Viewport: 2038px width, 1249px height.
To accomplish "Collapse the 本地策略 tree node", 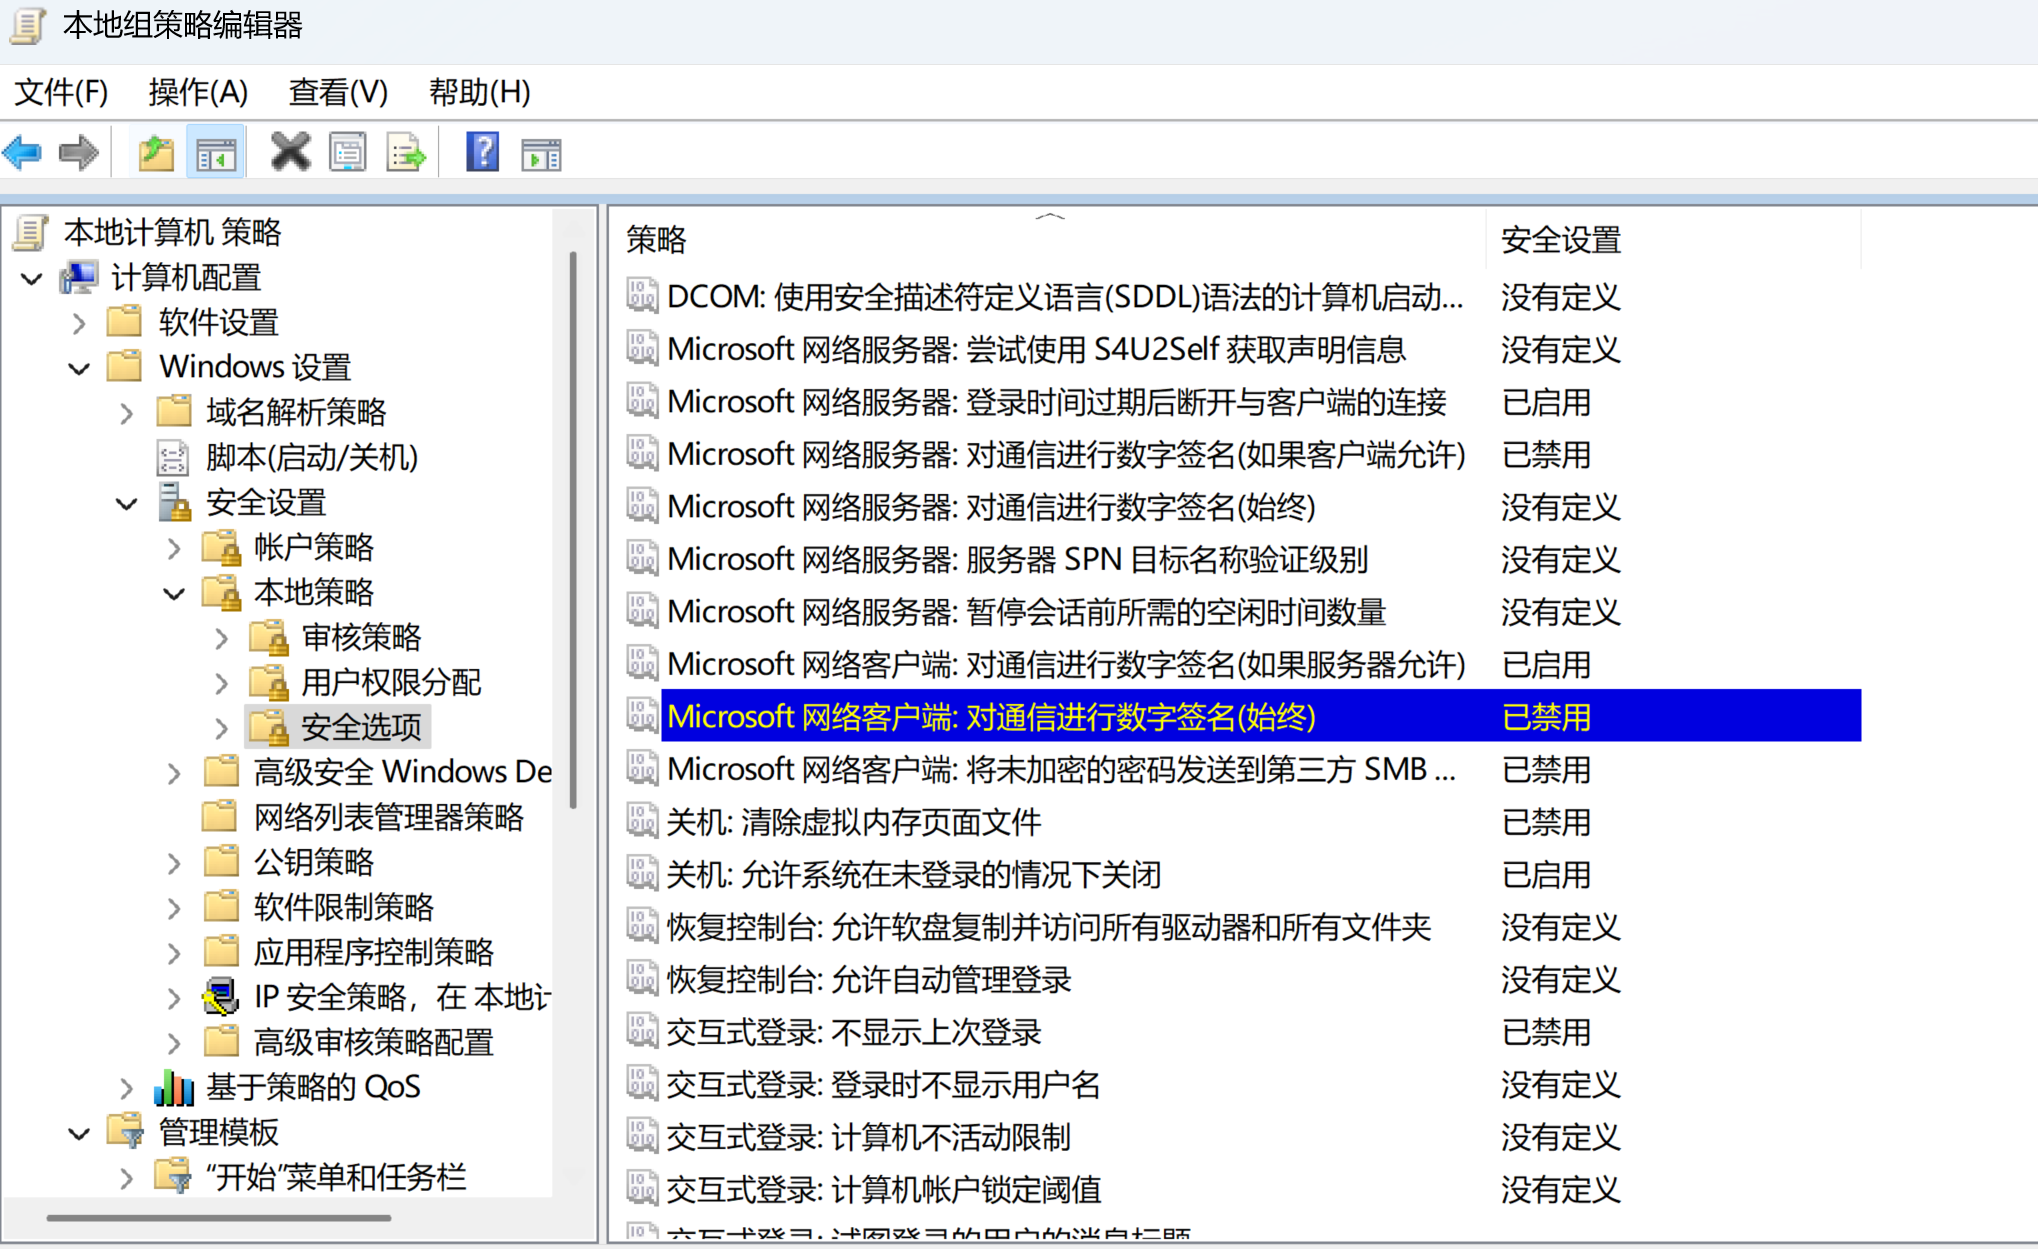I will (174, 593).
